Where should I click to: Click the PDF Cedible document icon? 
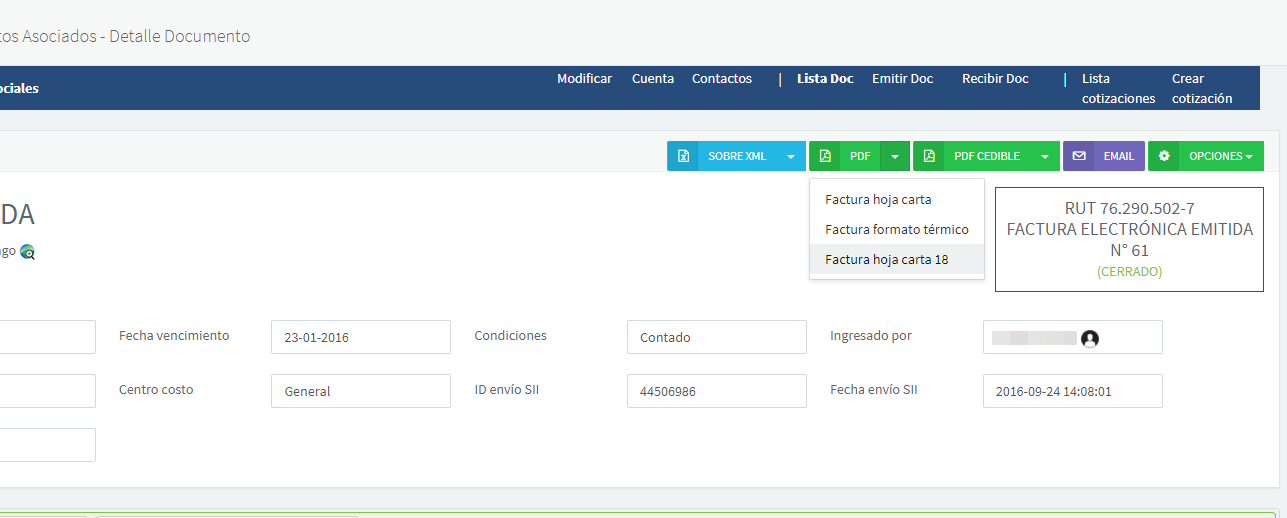coord(929,156)
